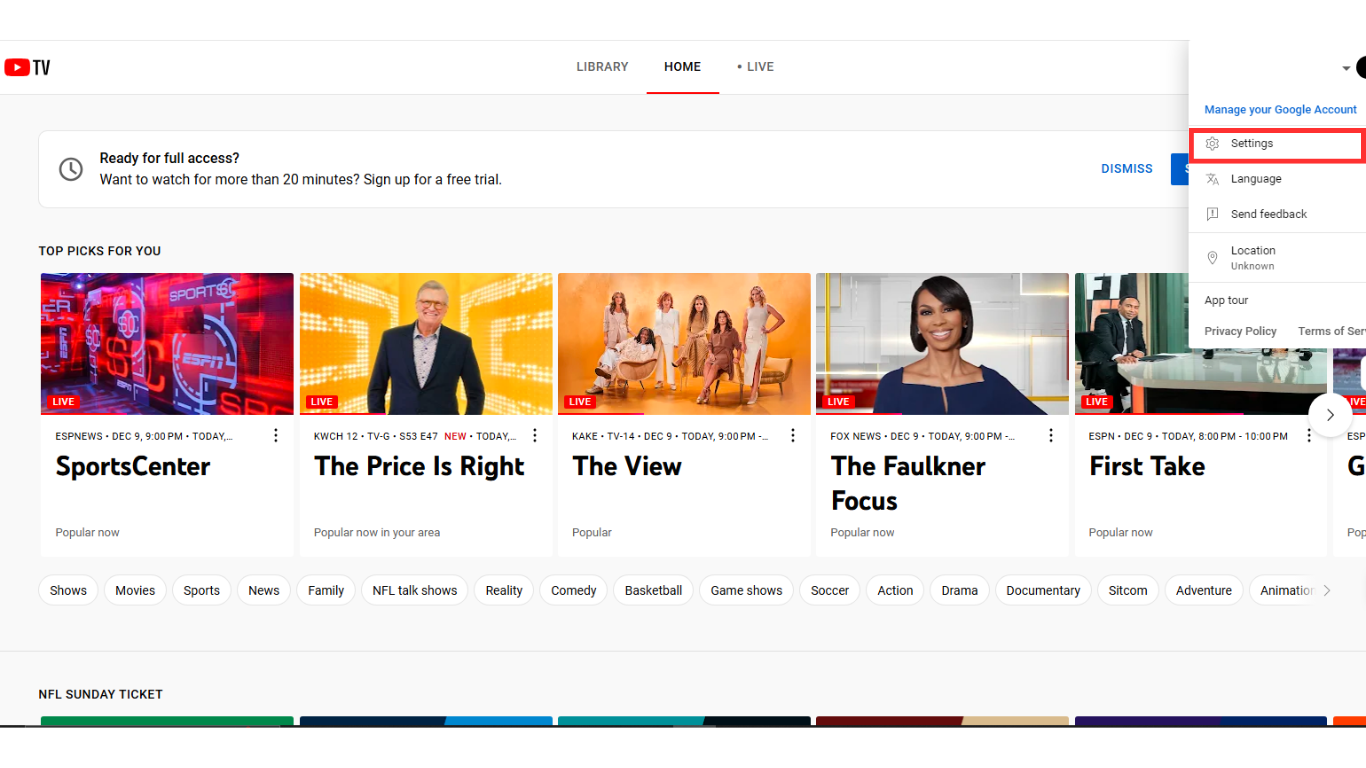Screen dimensions: 1366x768
Task: Dismiss the full access banner
Action: (x=1127, y=169)
